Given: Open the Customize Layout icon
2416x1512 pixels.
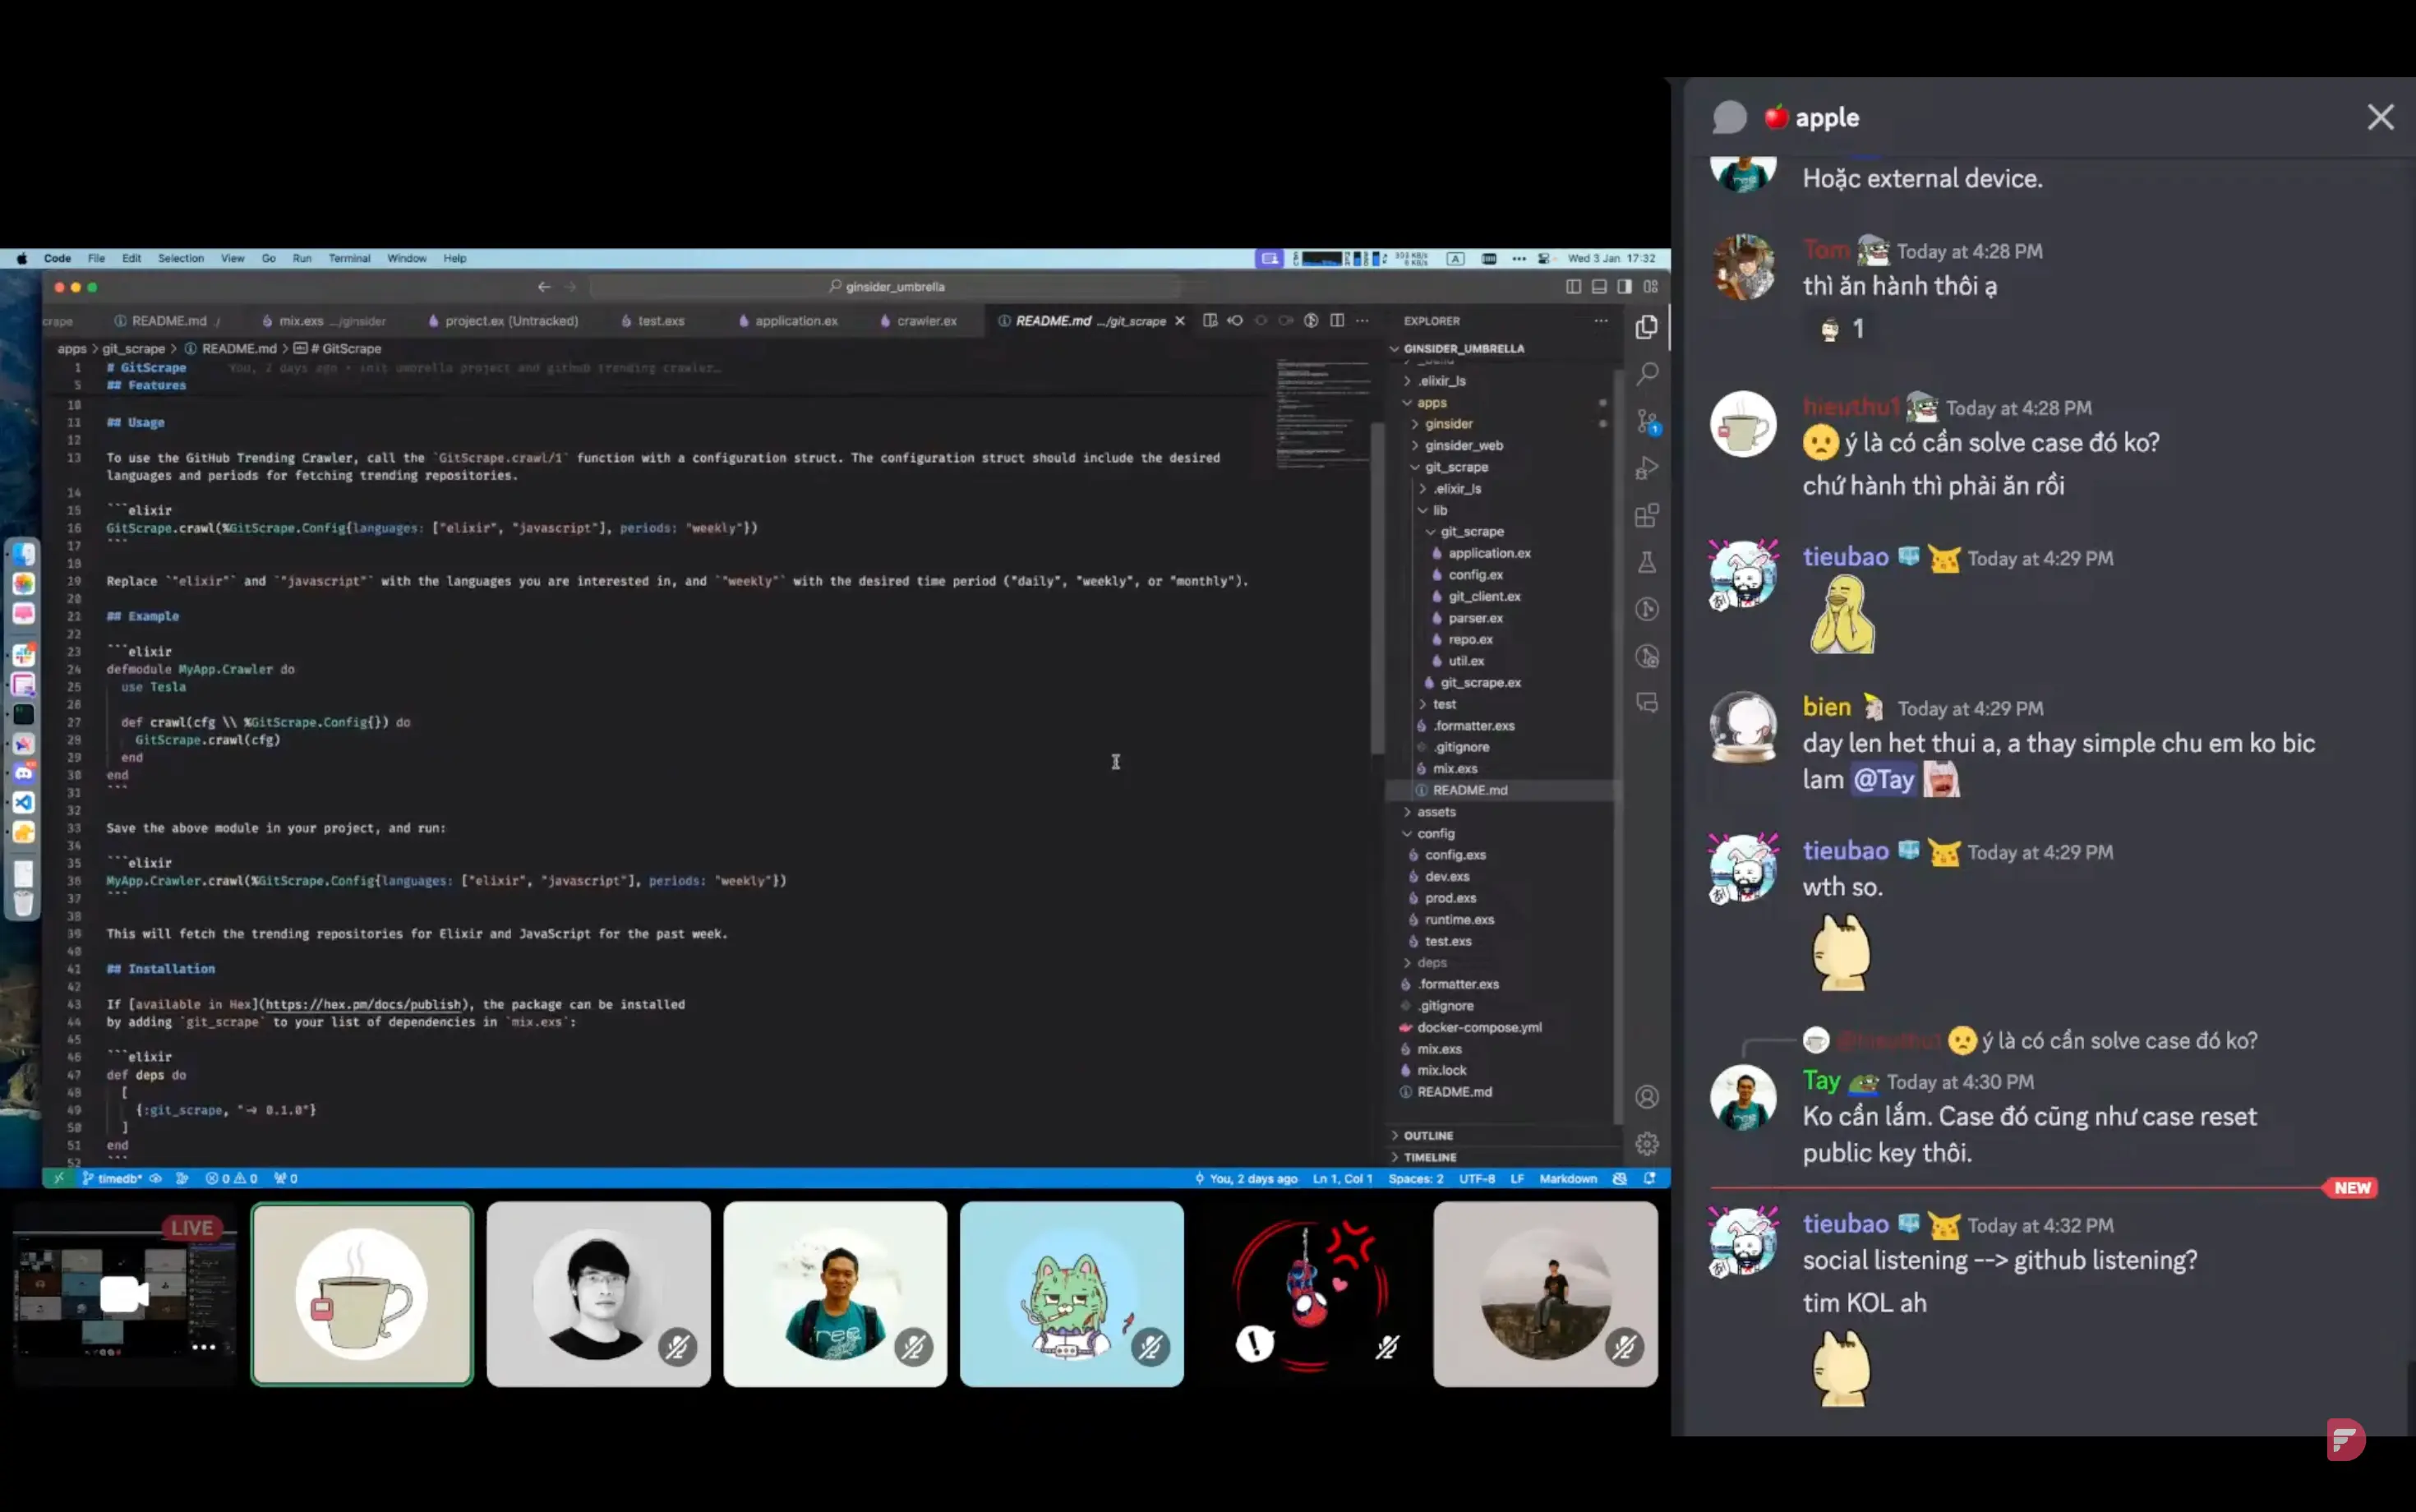Looking at the screenshot, I should point(1650,287).
